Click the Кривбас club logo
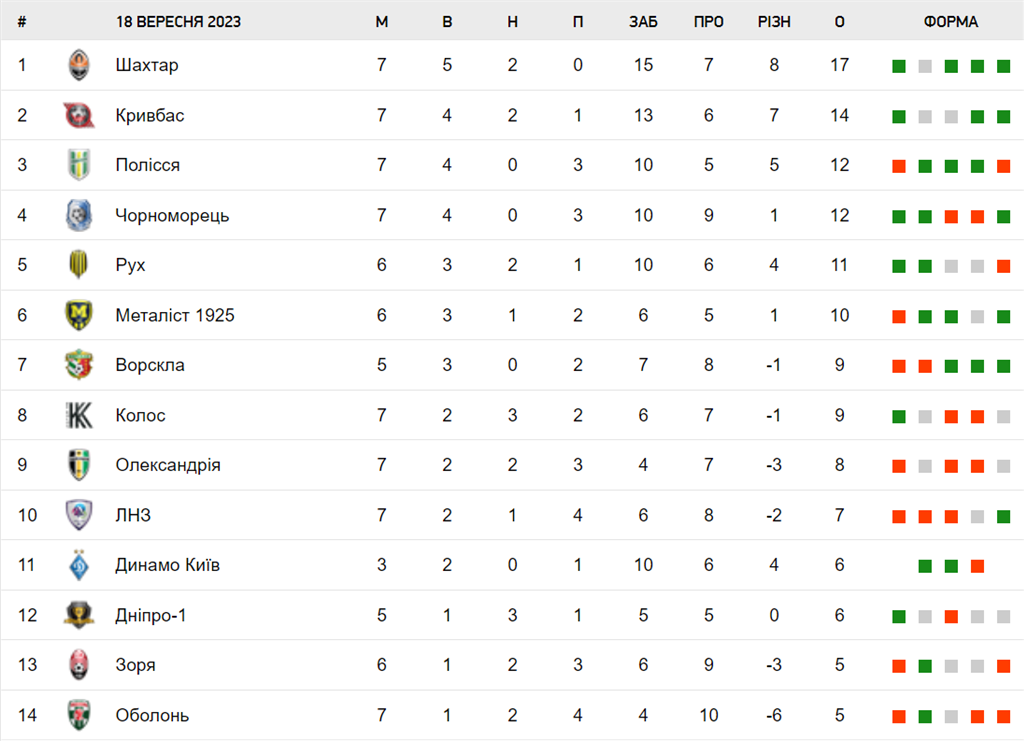Screen dimensions: 1024x741 point(79,115)
